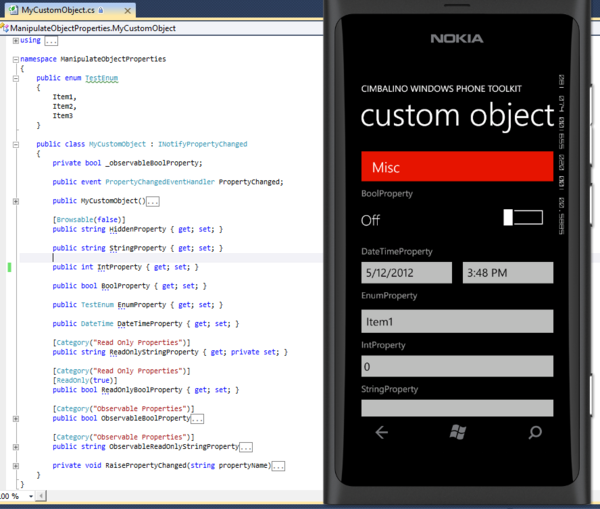
Task: Click the _observableBoolProperty field declaration
Action: click(x=127, y=163)
